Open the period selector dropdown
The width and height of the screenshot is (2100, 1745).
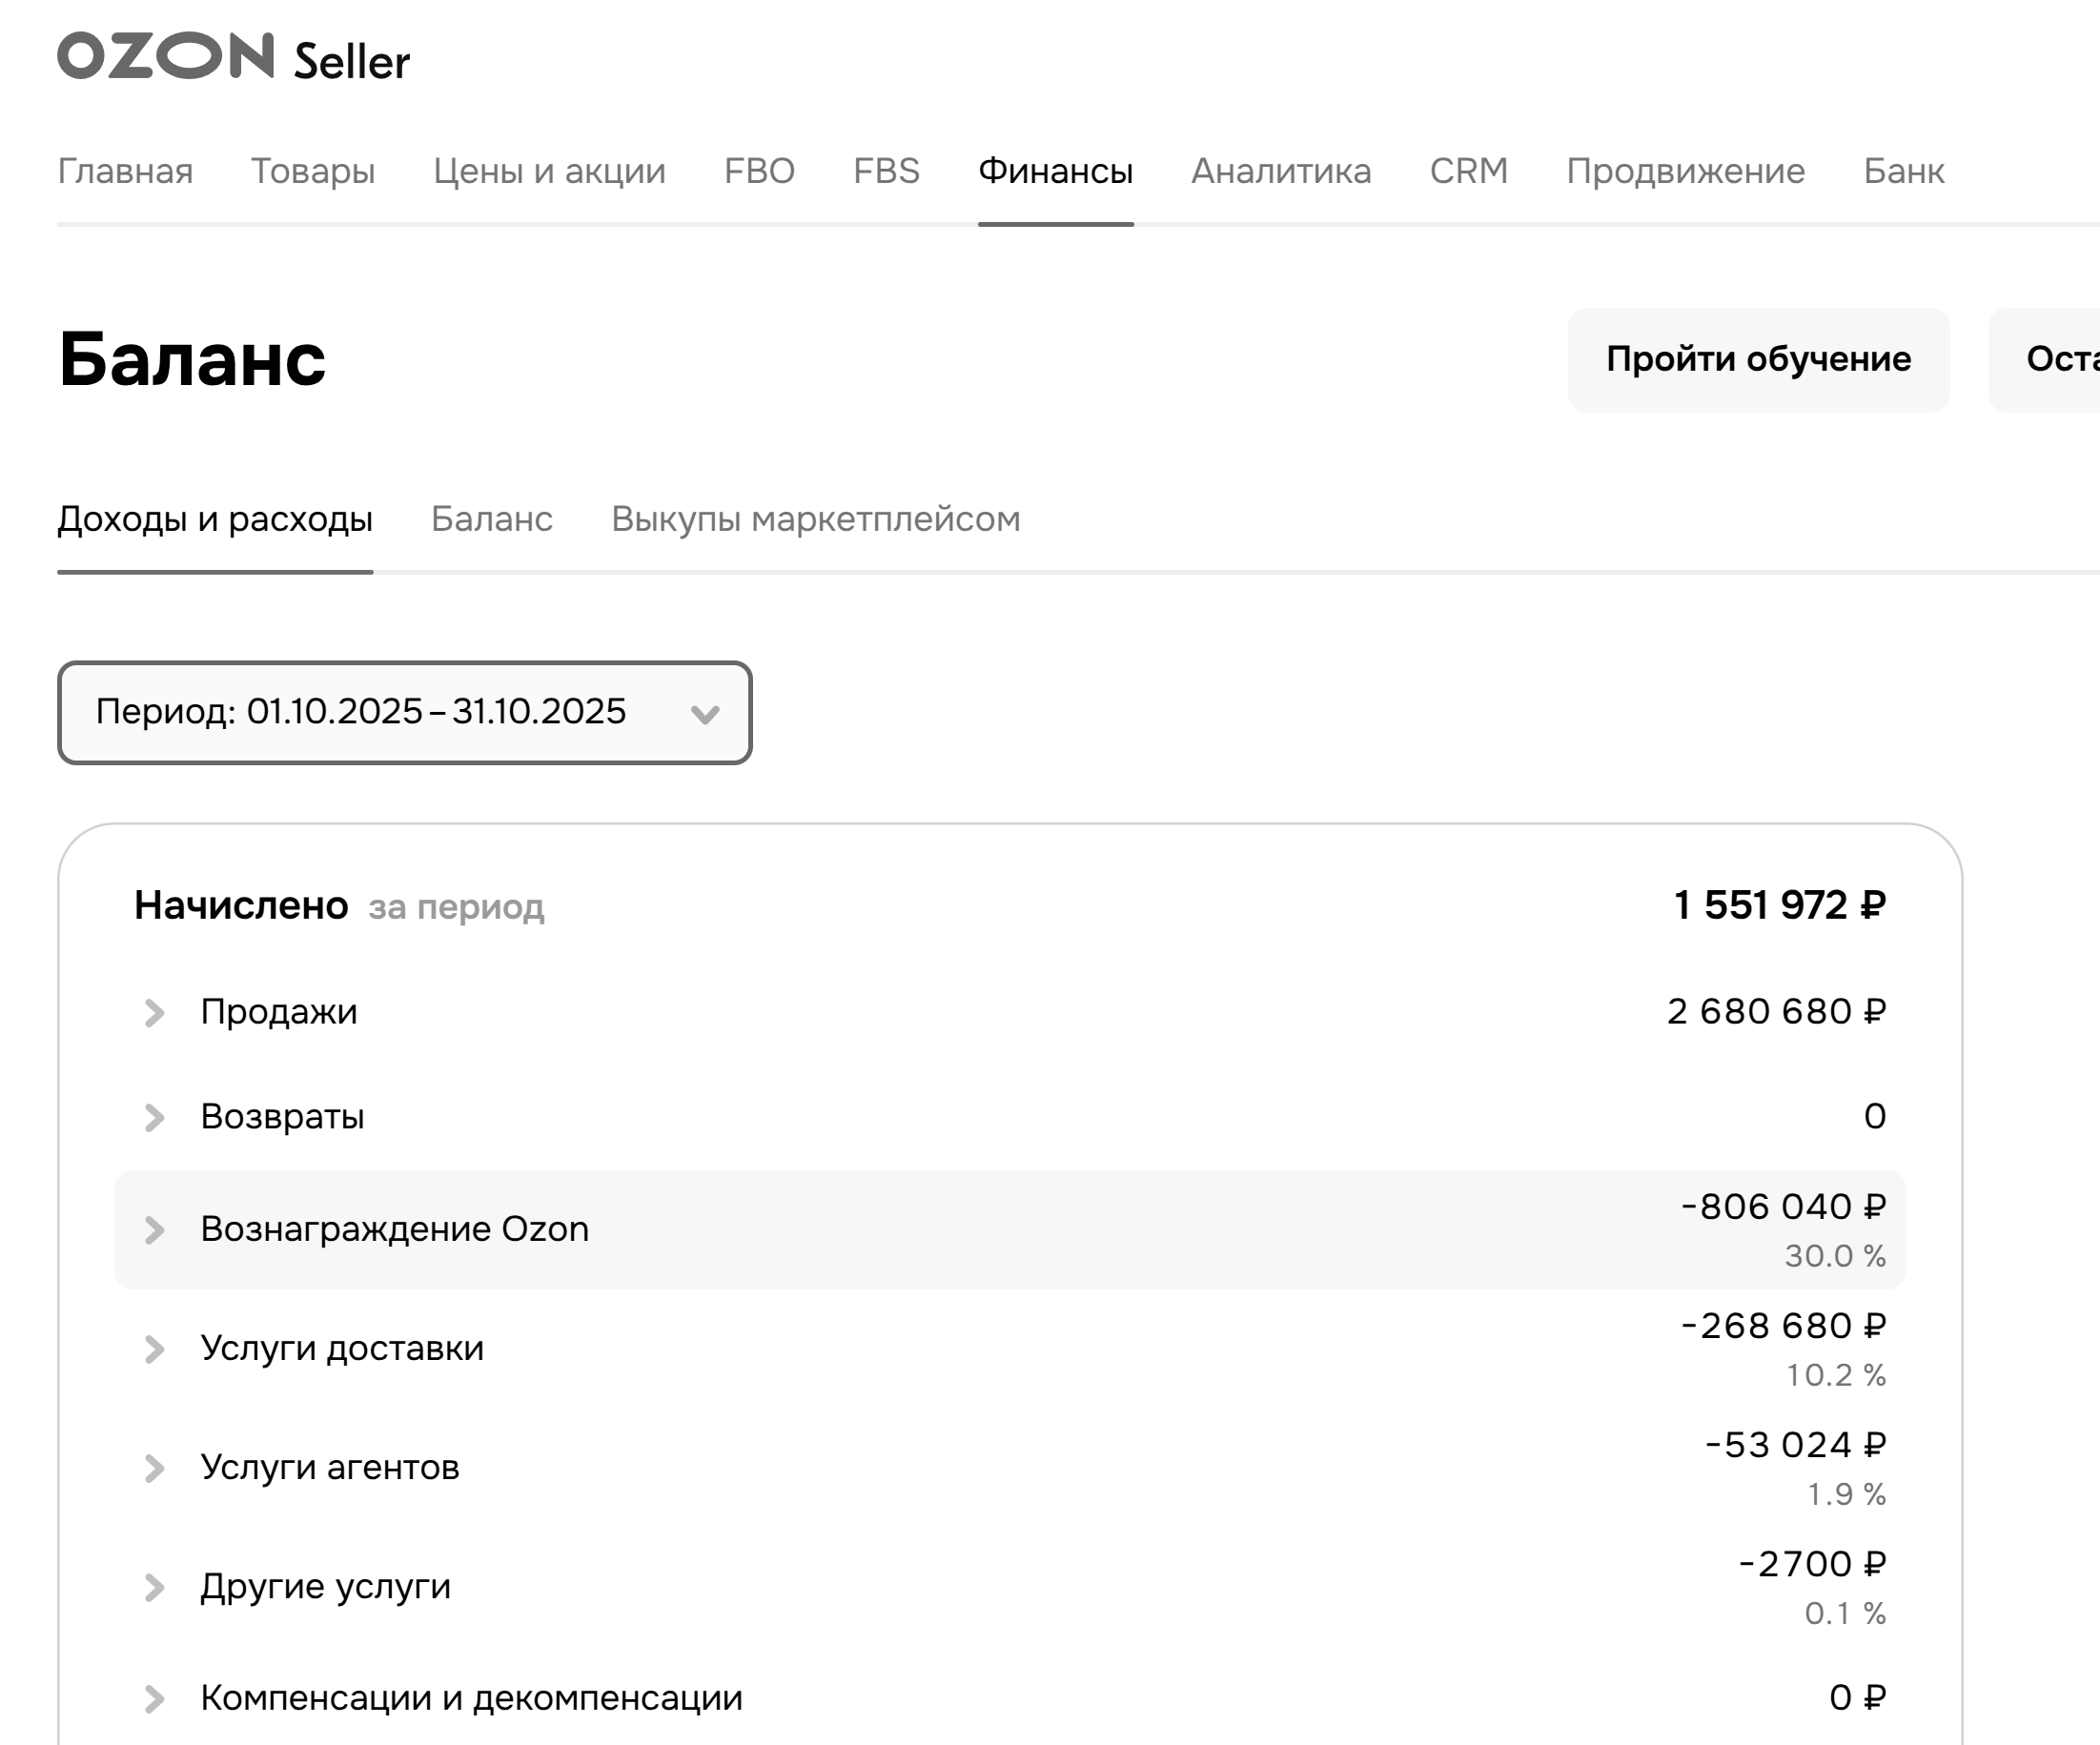pyautogui.click(x=403, y=713)
